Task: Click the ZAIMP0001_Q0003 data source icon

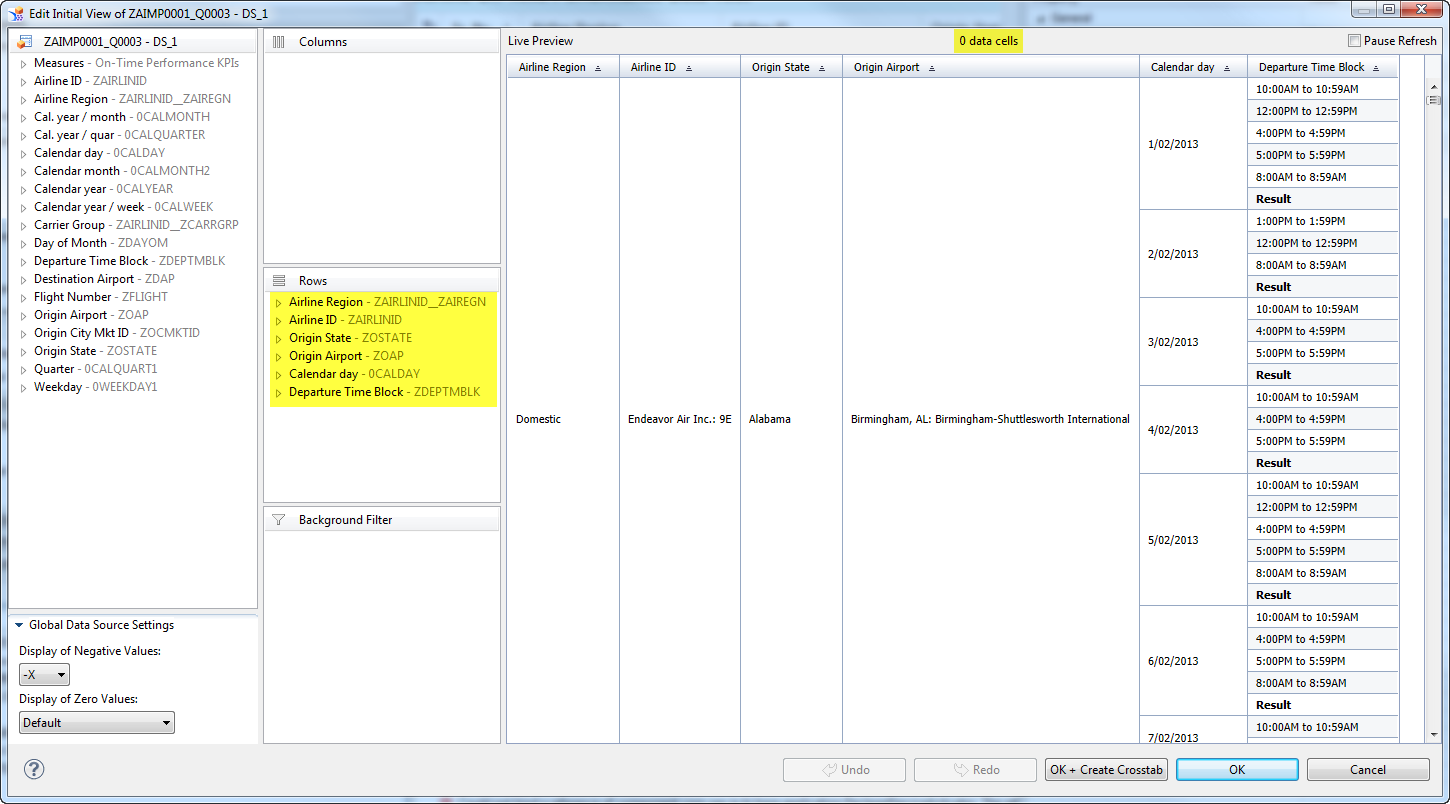Action: coord(25,42)
